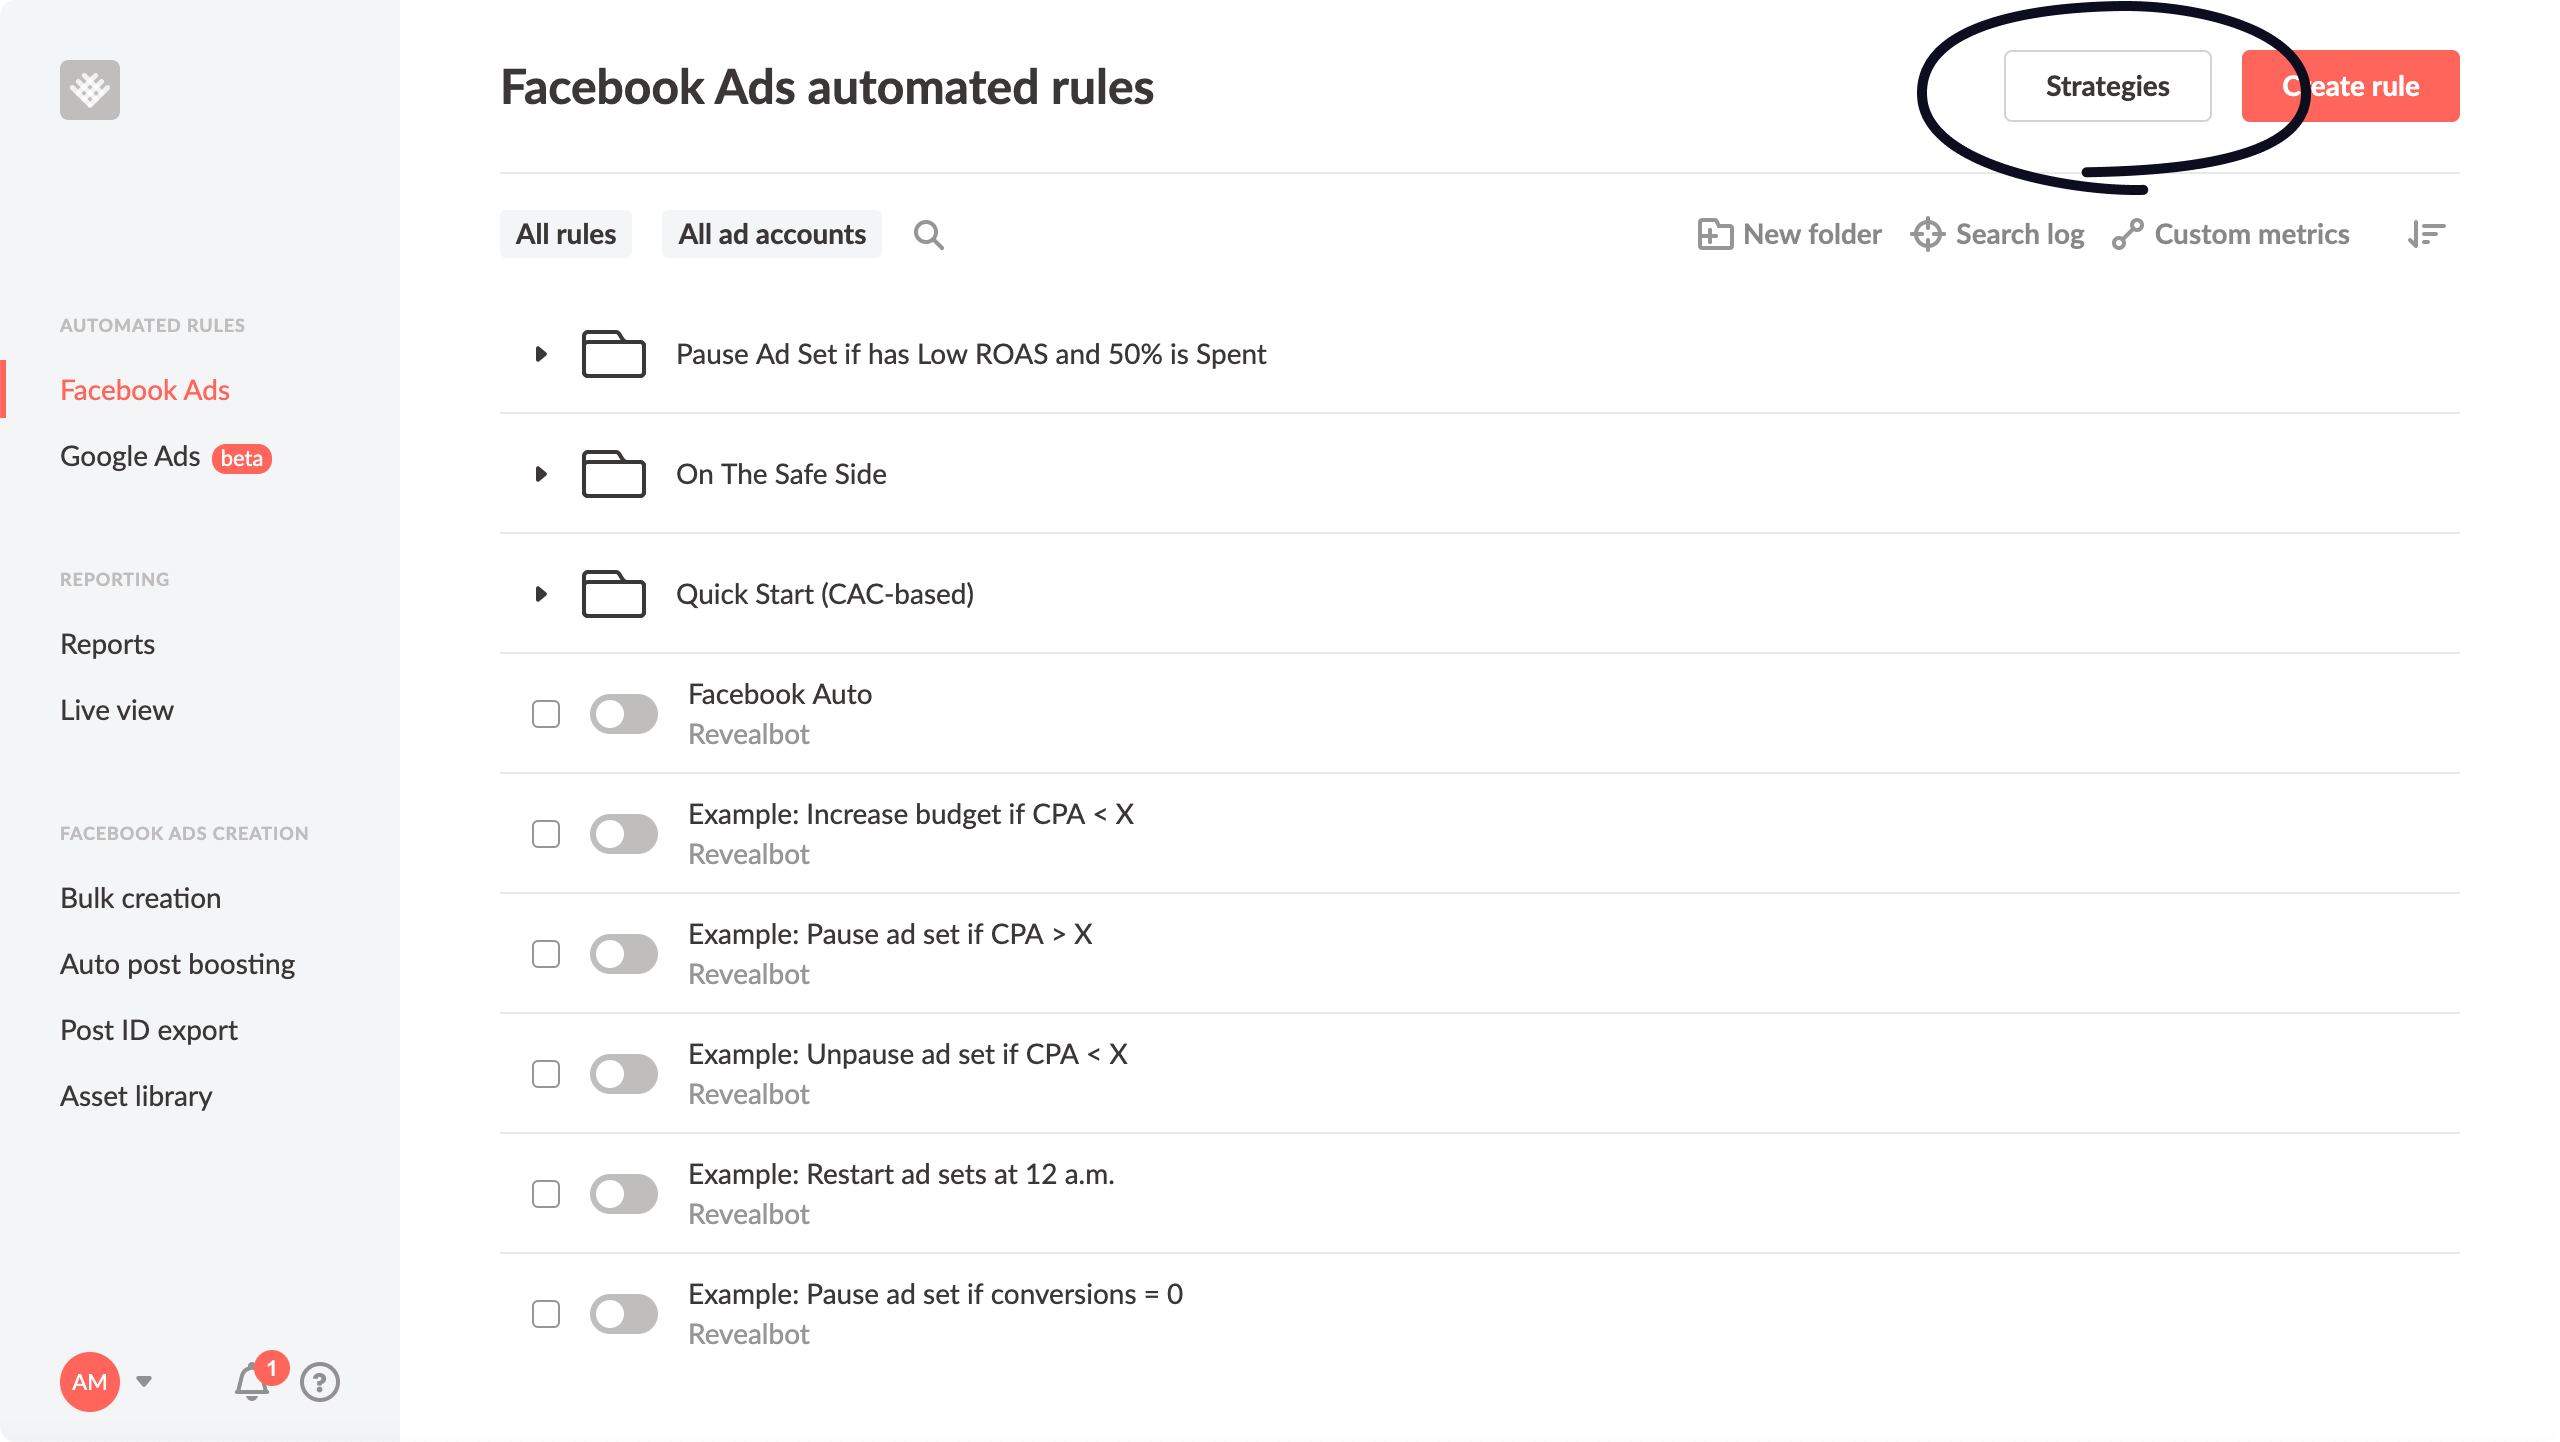Open the account dropdown arrow next to AM
The width and height of the screenshot is (2560, 1442).
pos(144,1382)
